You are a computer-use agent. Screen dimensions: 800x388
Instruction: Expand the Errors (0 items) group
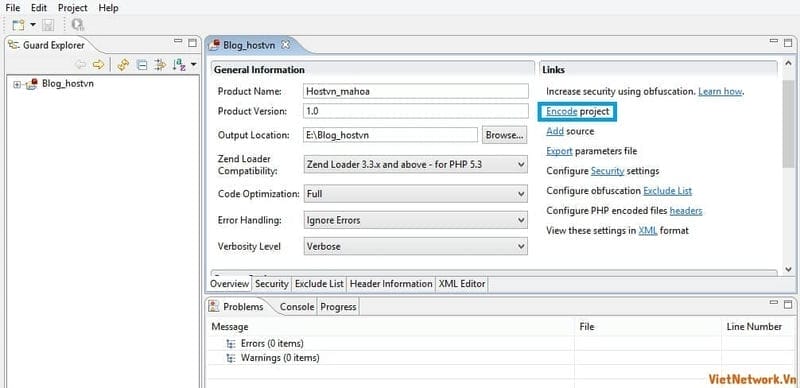click(x=231, y=344)
